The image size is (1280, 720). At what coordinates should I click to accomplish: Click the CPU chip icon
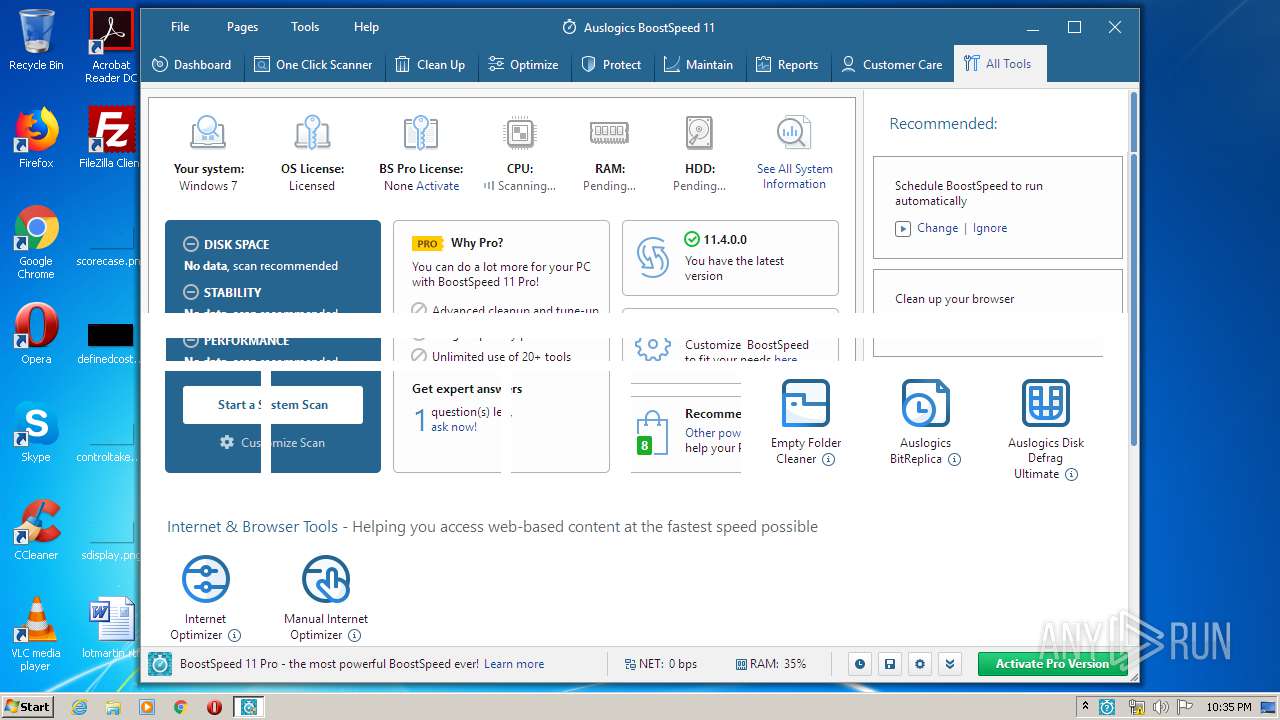pos(519,133)
